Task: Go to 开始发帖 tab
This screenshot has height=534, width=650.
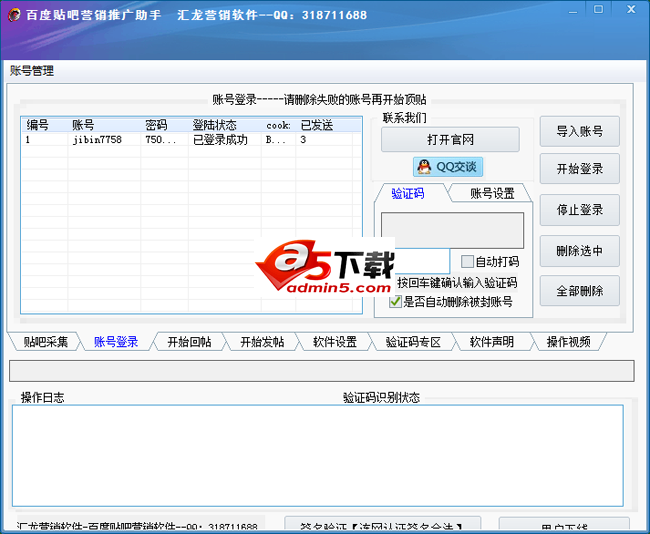Action: point(262,342)
